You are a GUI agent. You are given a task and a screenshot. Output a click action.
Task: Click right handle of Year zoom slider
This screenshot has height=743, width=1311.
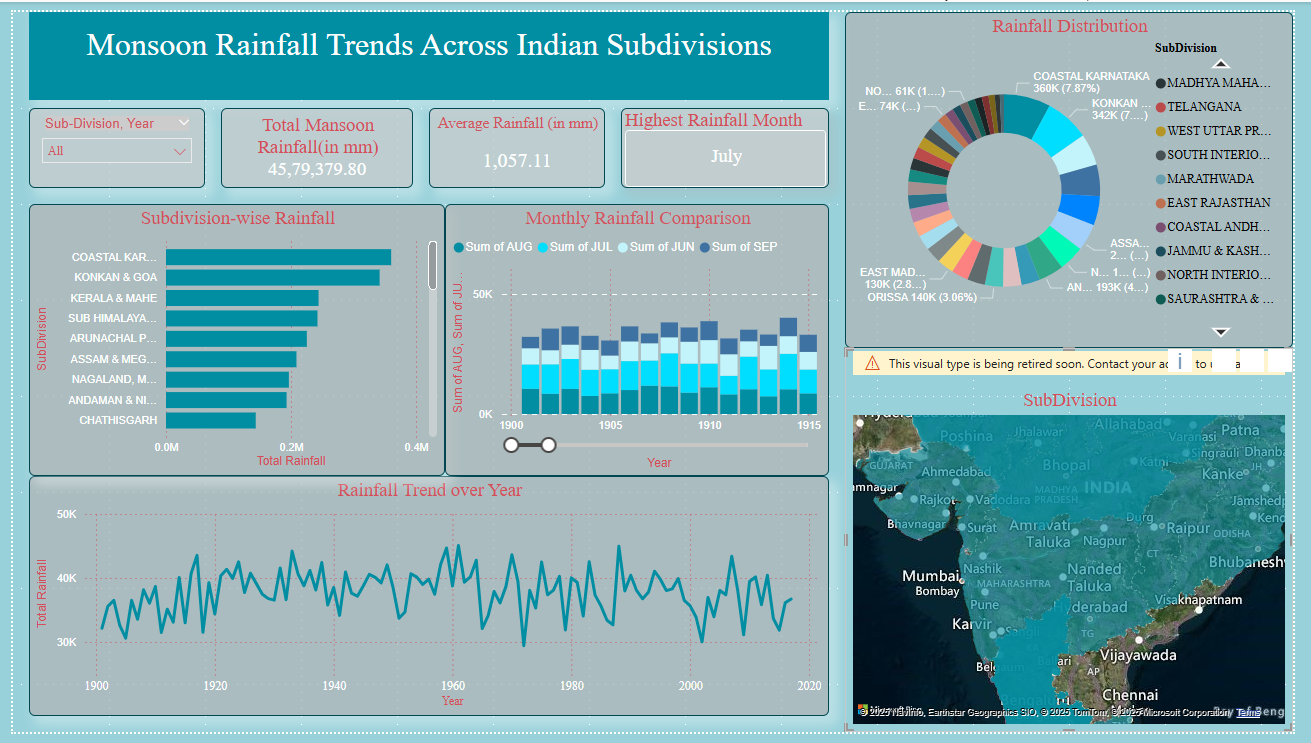point(548,444)
